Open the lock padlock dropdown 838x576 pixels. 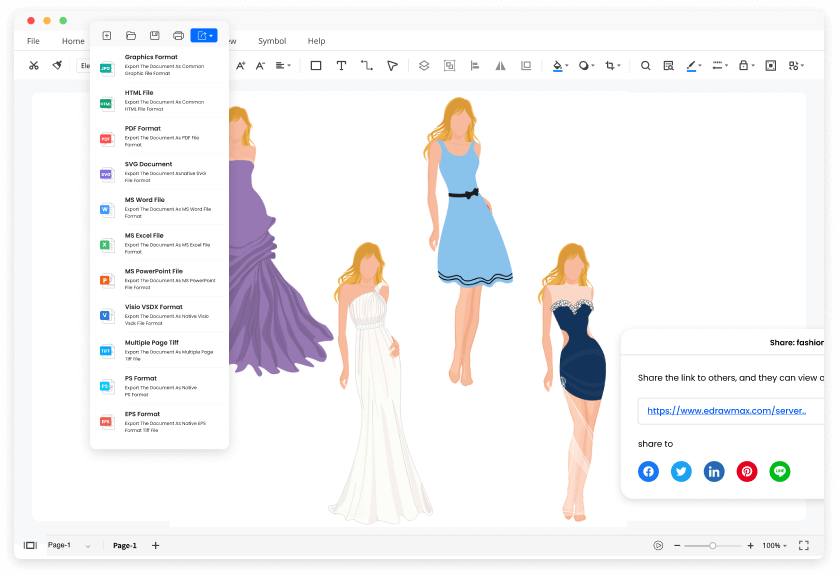746,66
